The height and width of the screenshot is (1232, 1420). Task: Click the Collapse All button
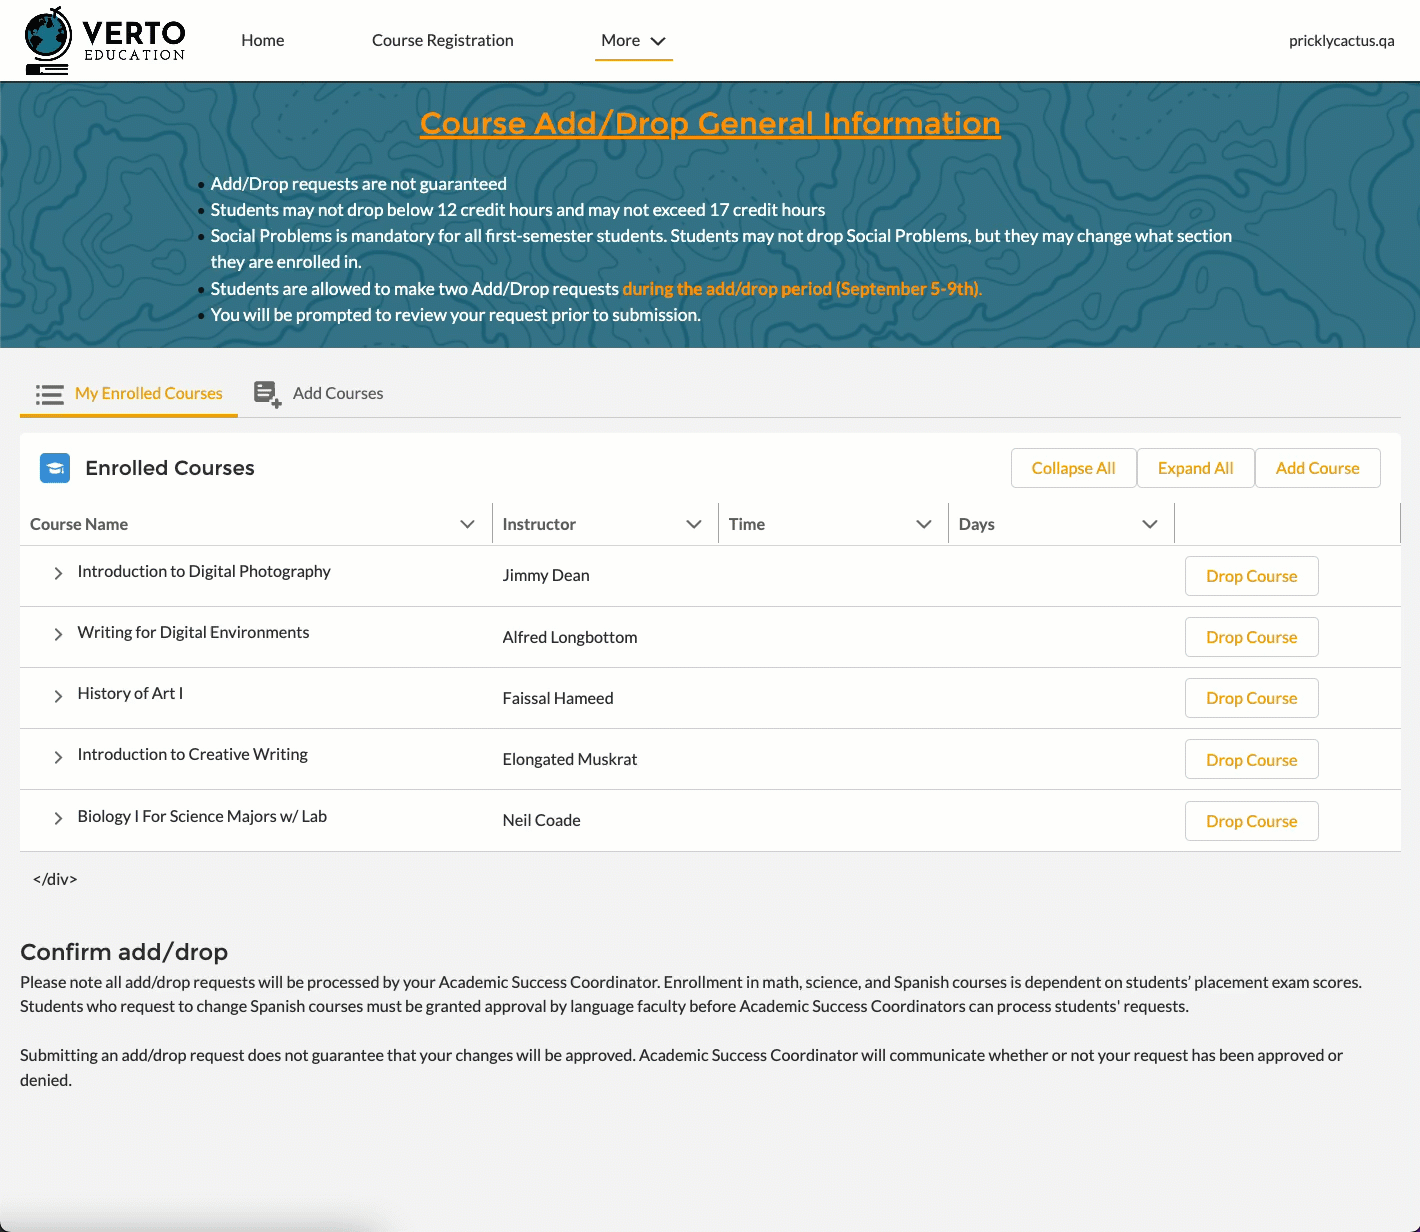coord(1074,468)
